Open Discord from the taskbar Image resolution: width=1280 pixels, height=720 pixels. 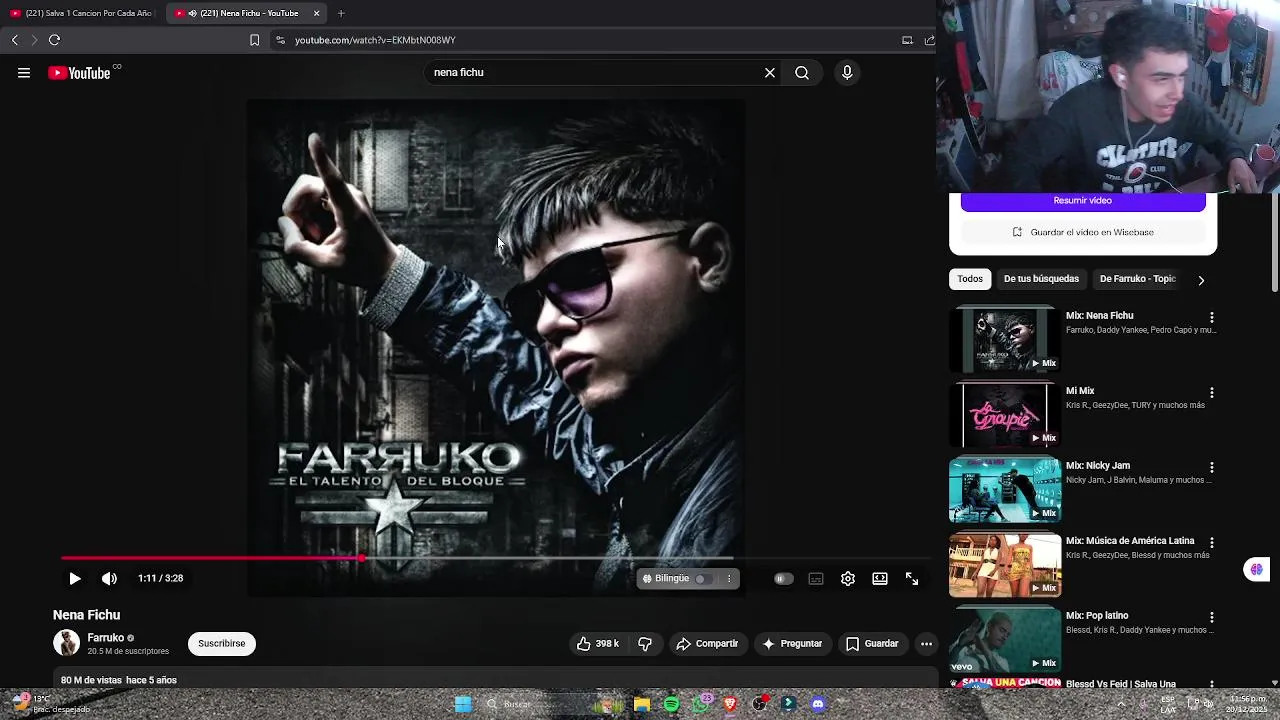point(818,704)
